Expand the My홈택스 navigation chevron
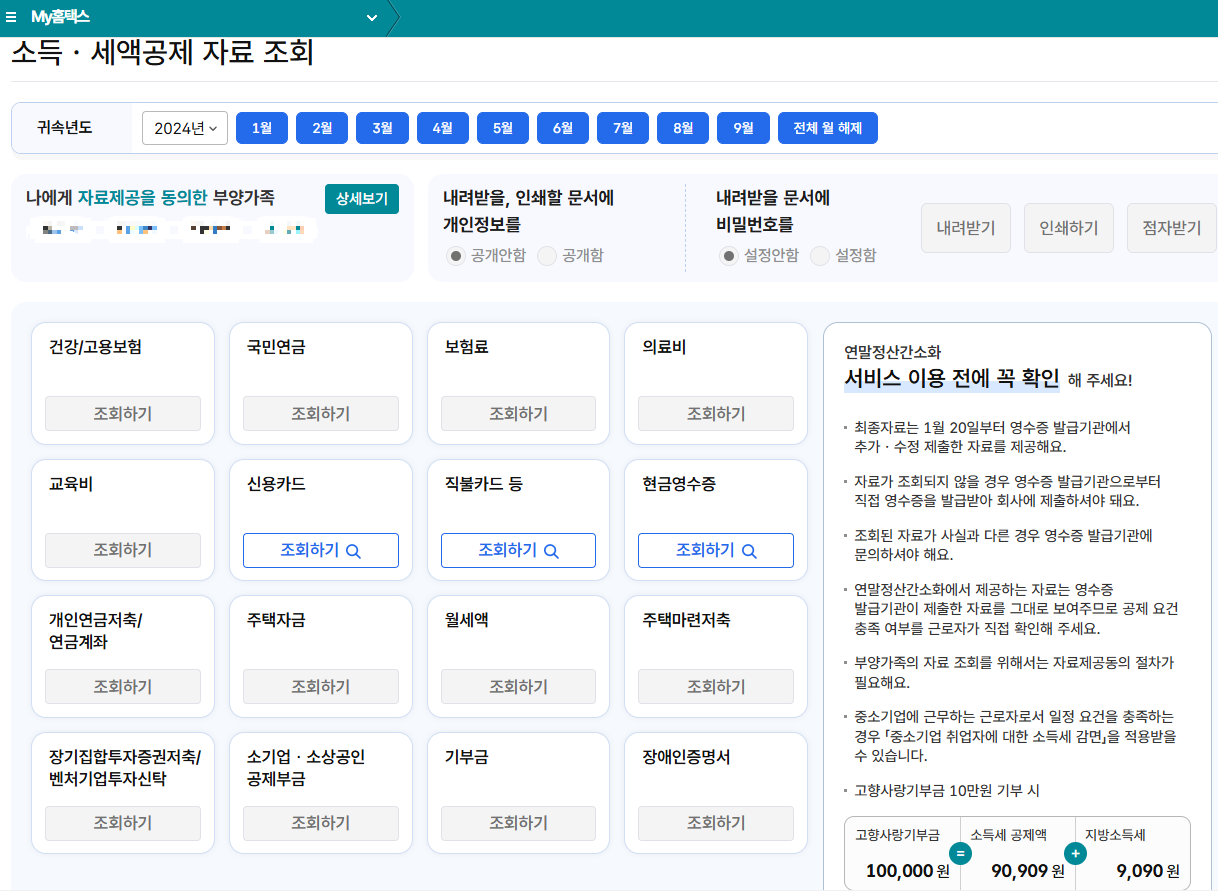Viewport: 1218px width, 891px height. (x=371, y=17)
